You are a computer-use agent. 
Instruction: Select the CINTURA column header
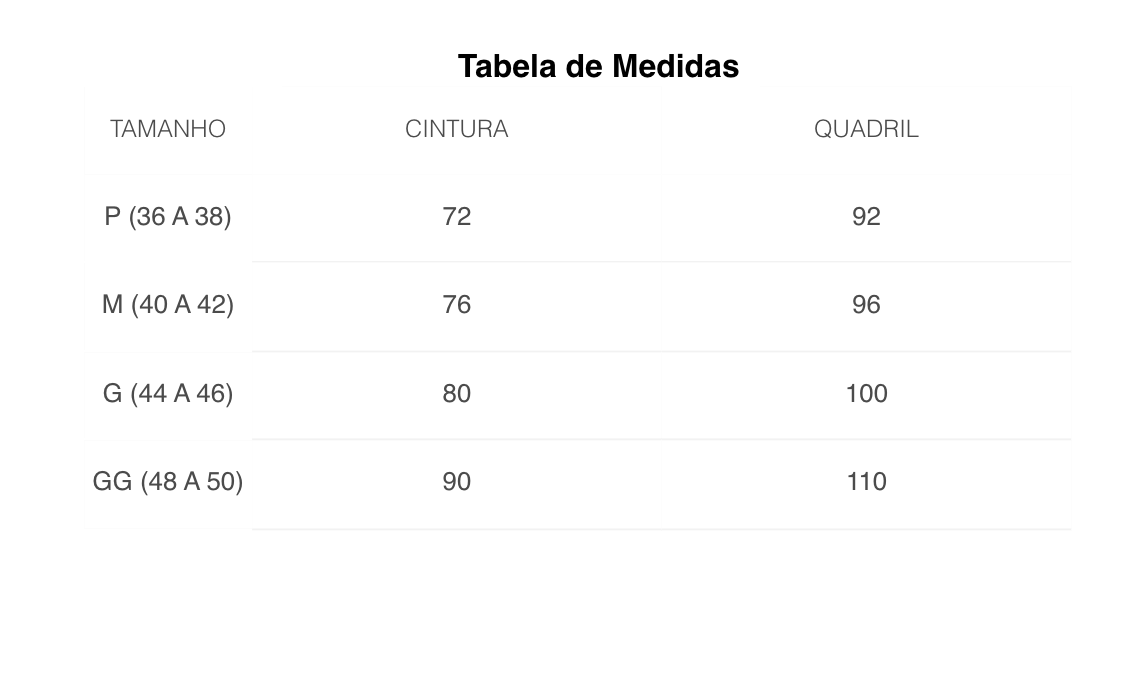456,129
